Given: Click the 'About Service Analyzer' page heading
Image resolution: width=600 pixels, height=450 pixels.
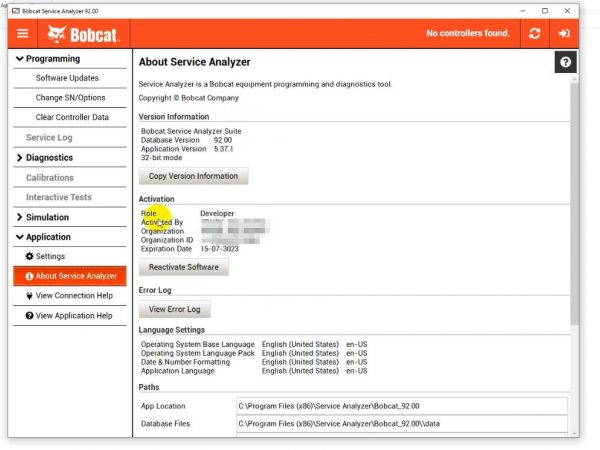Looking at the screenshot, I should pos(194,62).
